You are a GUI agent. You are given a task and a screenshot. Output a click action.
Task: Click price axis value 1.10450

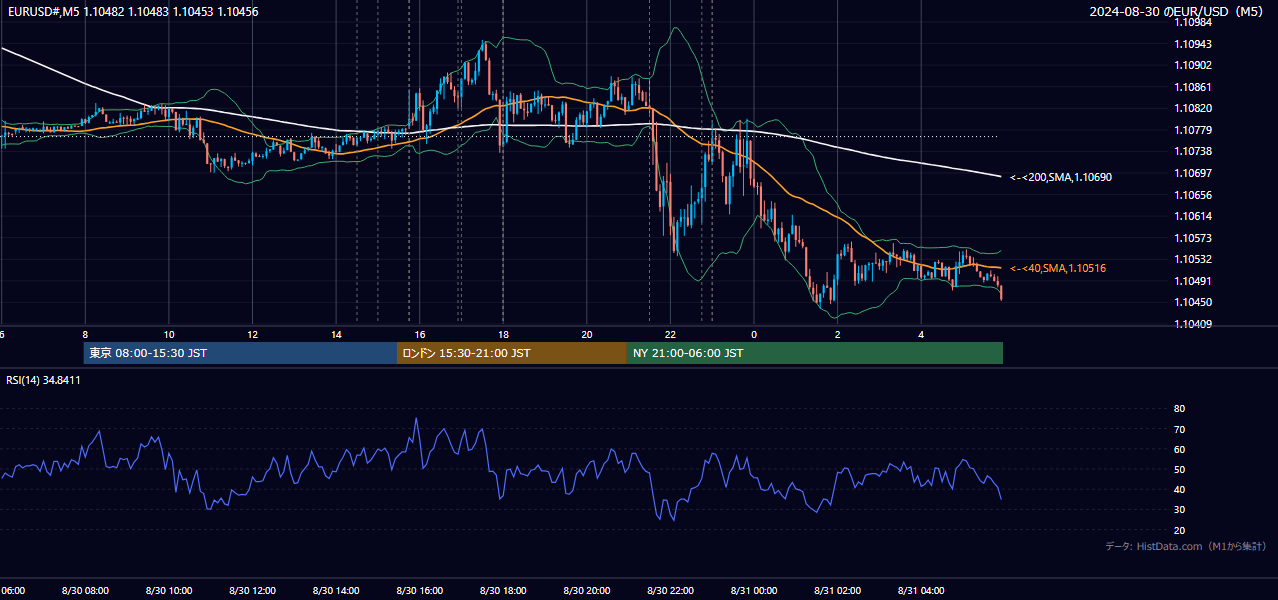click(x=1193, y=302)
